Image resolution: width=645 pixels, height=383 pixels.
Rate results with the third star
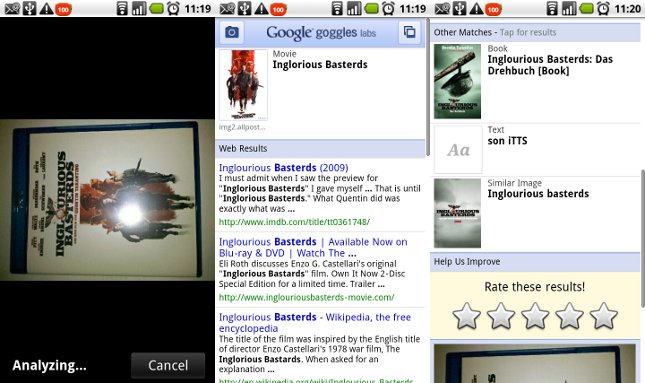click(x=535, y=316)
